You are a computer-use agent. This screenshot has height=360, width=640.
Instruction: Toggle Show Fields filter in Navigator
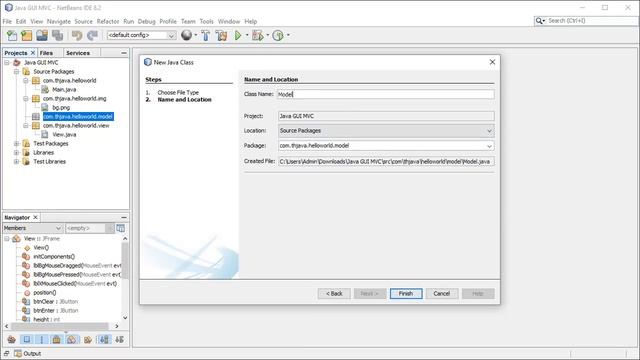(x=27, y=340)
